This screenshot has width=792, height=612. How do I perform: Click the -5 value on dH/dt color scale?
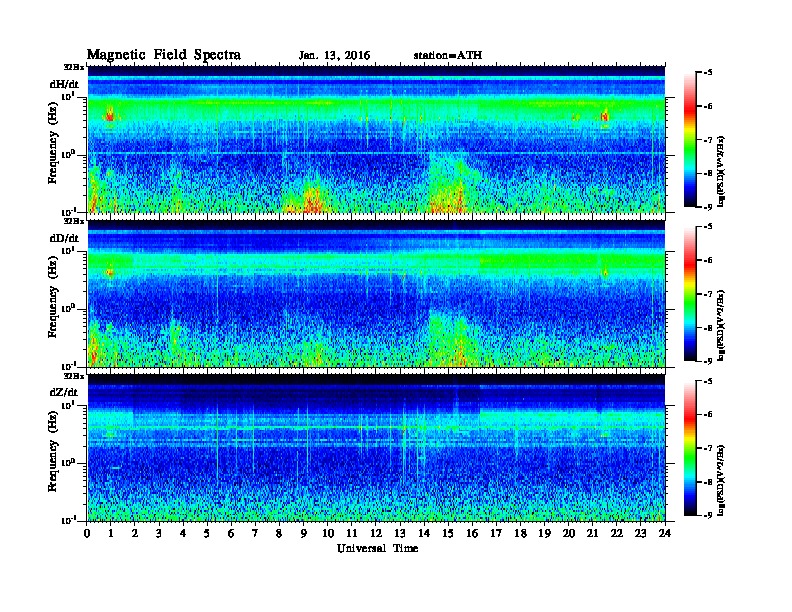[x=708, y=73]
